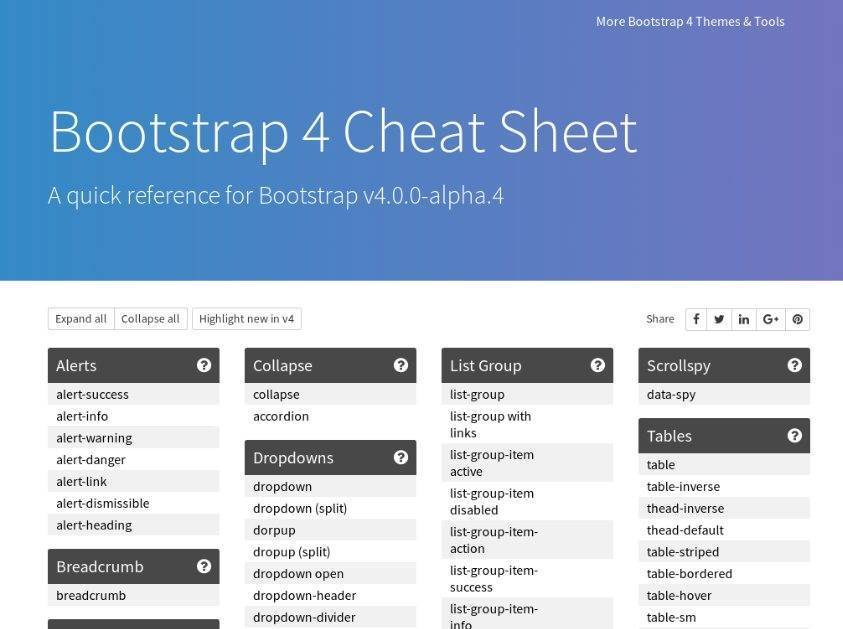Viewport: 843px width, 629px height.
Task: Select the alert-danger item
Action: point(133,460)
